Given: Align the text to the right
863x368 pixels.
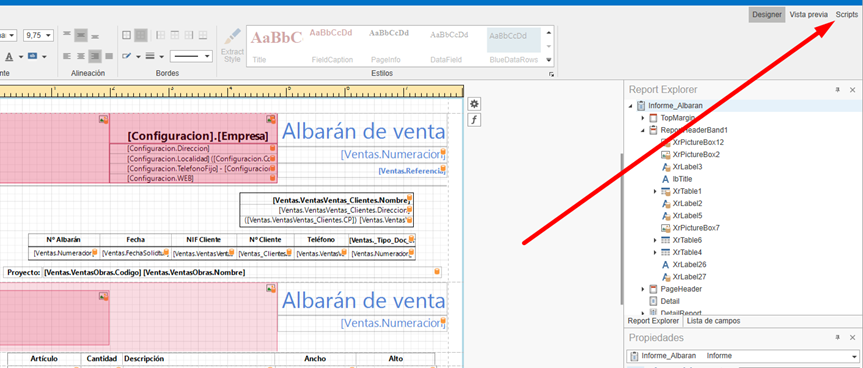Looking at the screenshot, I should [95, 56].
